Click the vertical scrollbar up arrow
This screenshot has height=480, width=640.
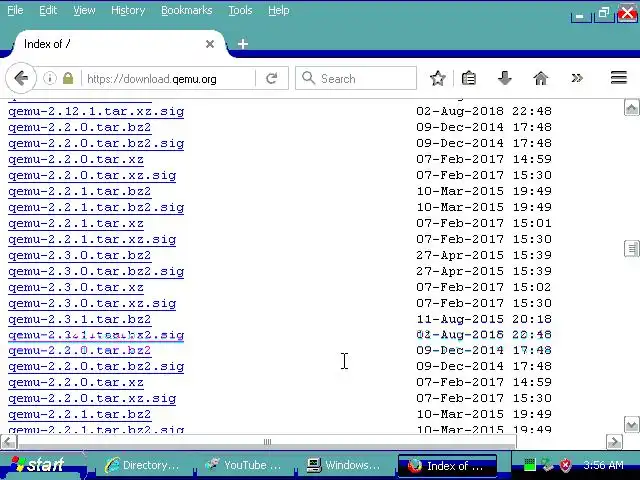pos(631,107)
